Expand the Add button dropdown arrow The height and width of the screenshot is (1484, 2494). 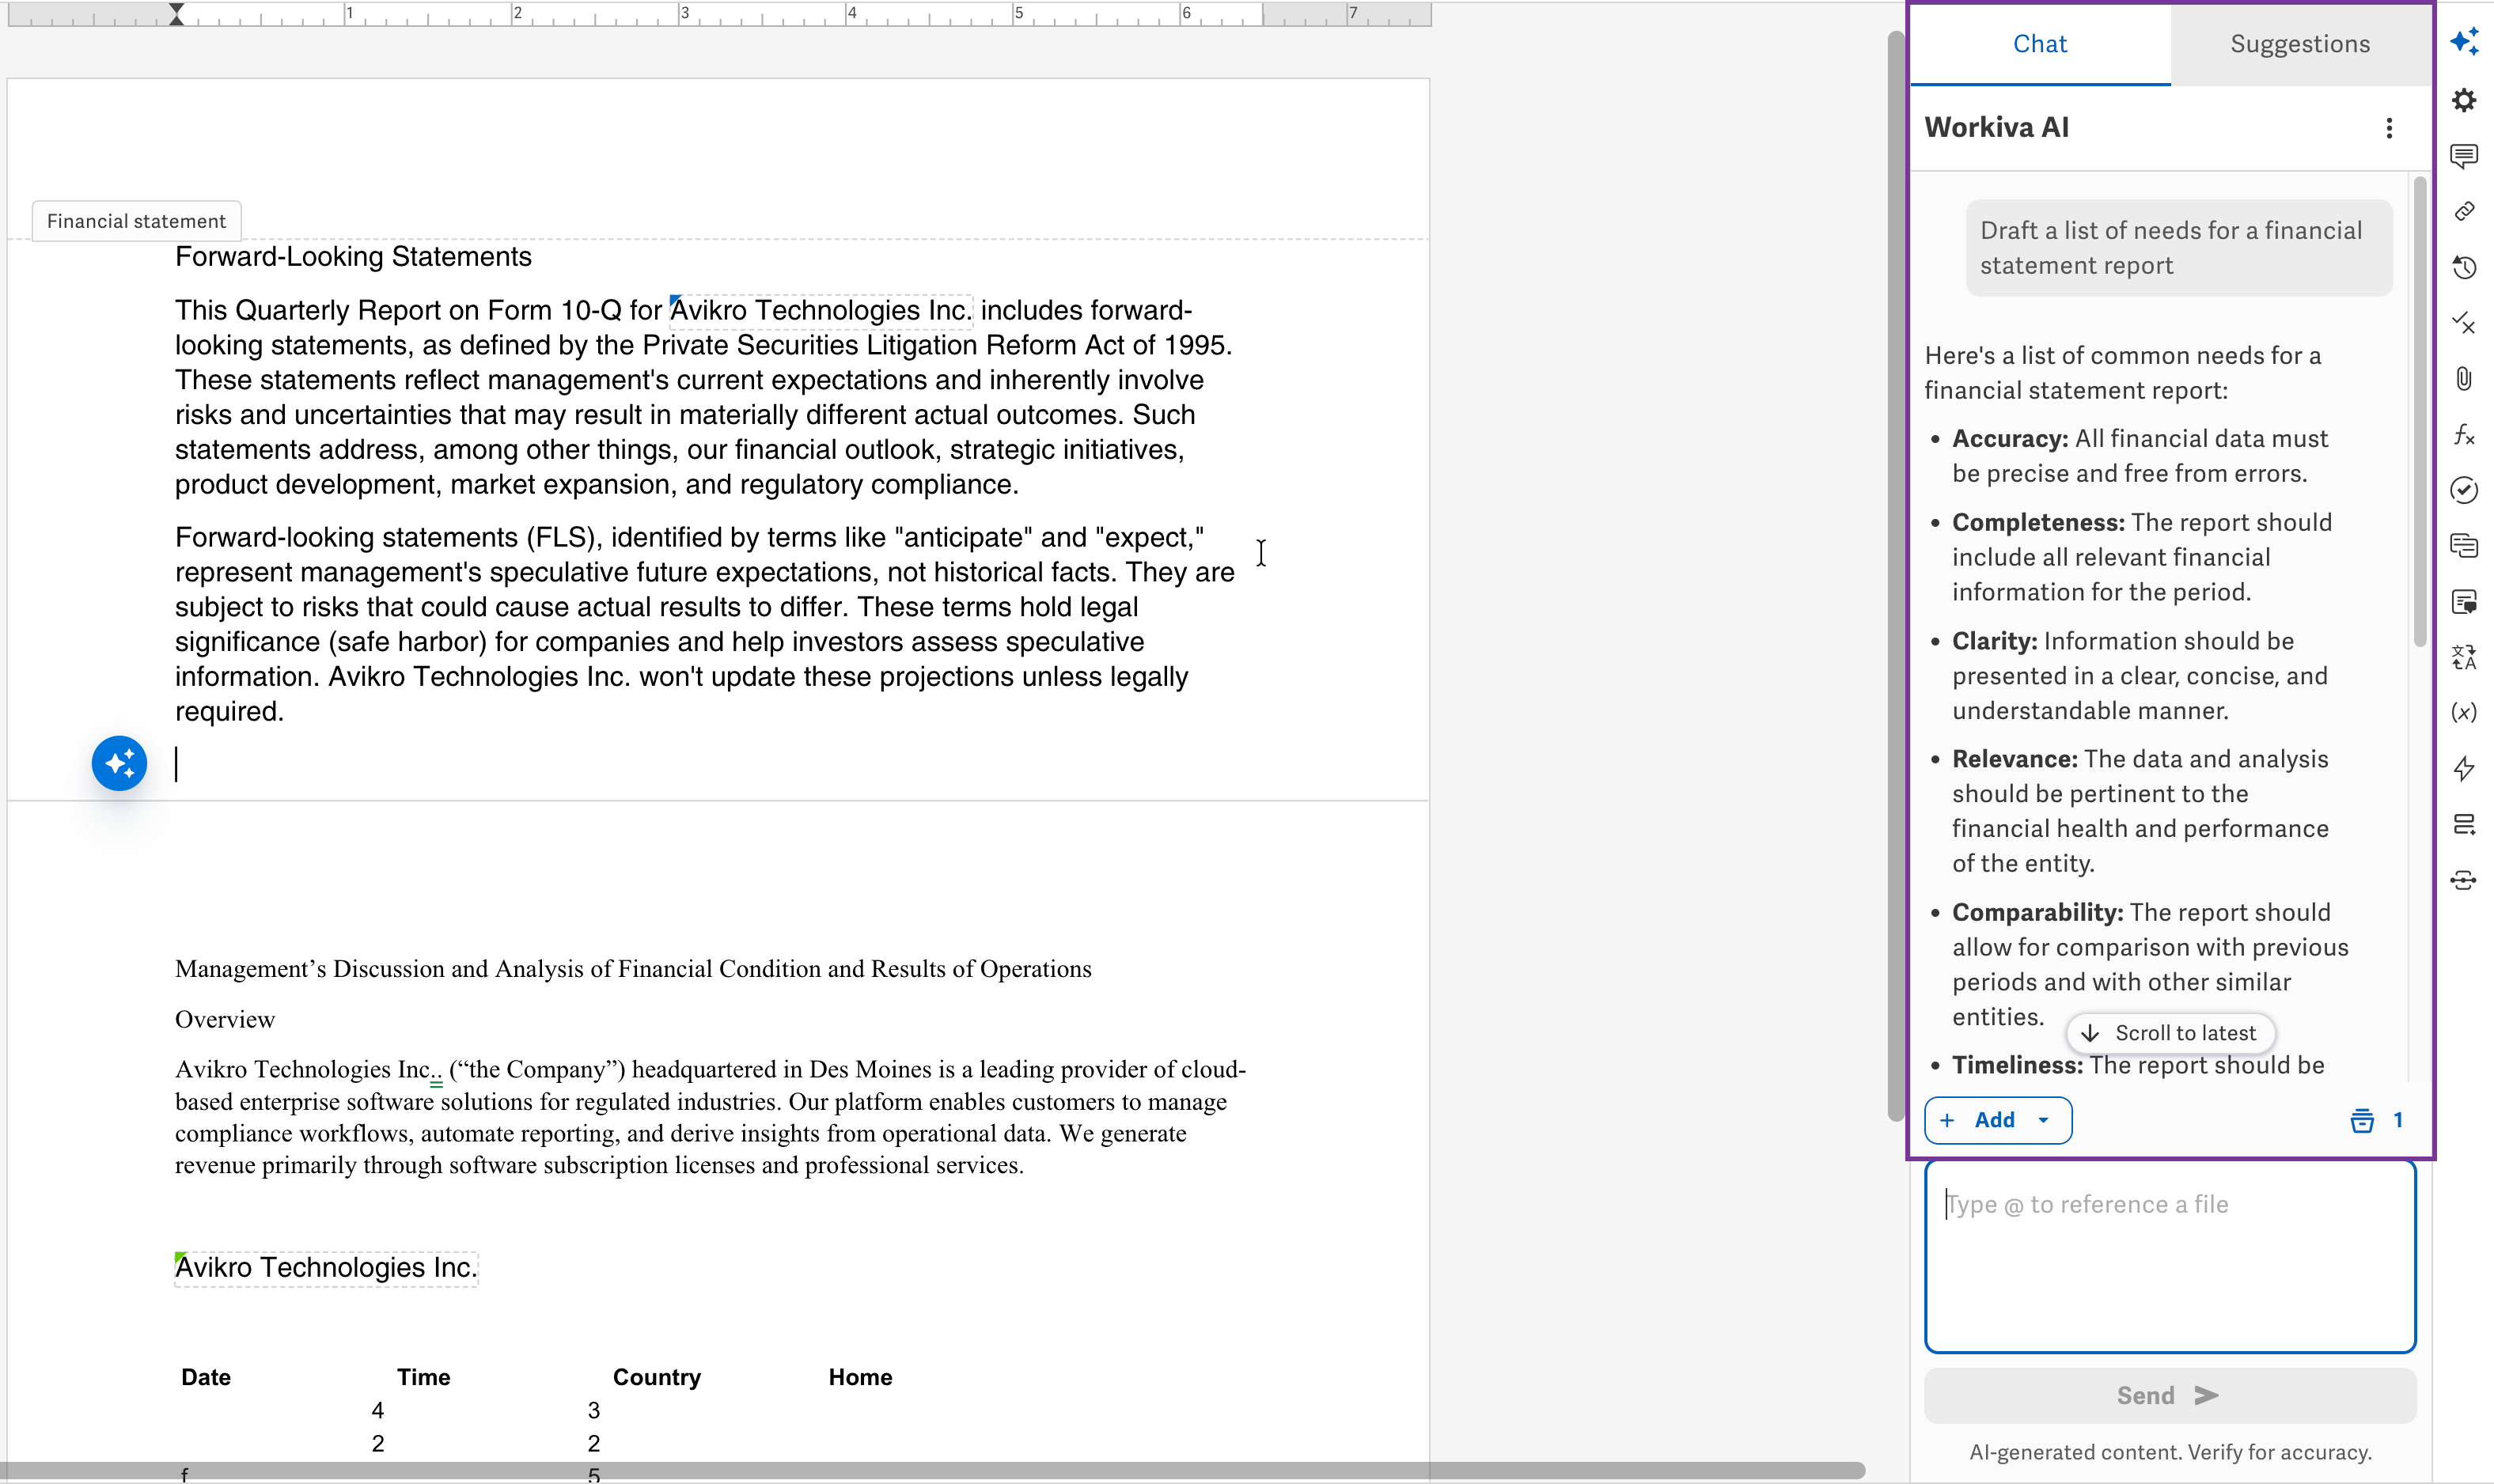2043,1120
